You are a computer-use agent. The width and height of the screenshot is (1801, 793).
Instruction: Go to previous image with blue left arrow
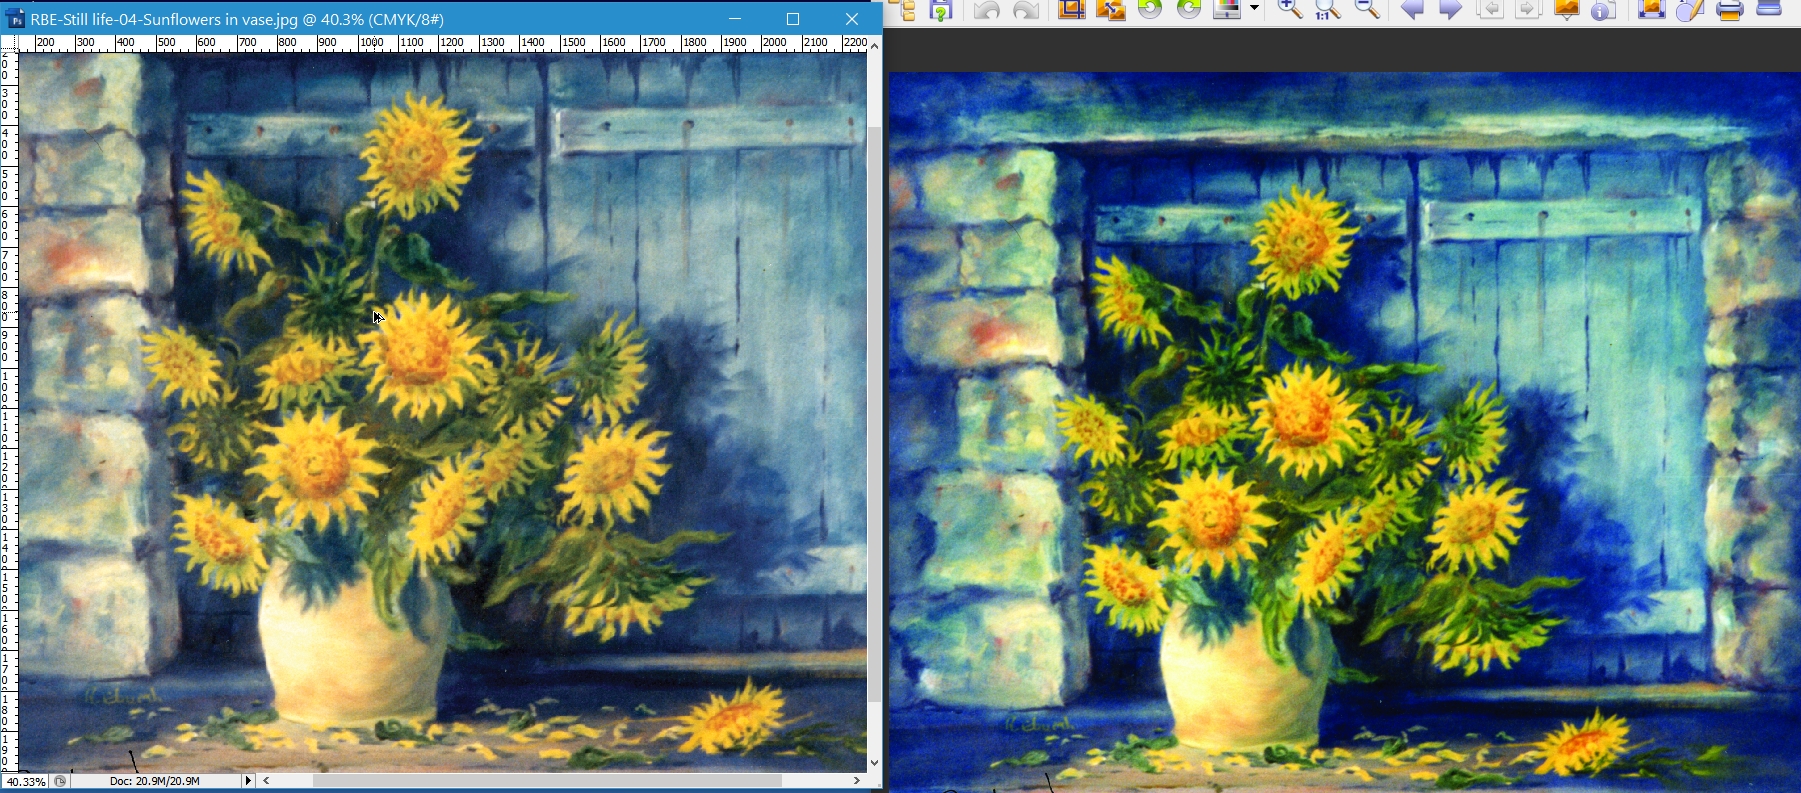pos(1412,10)
